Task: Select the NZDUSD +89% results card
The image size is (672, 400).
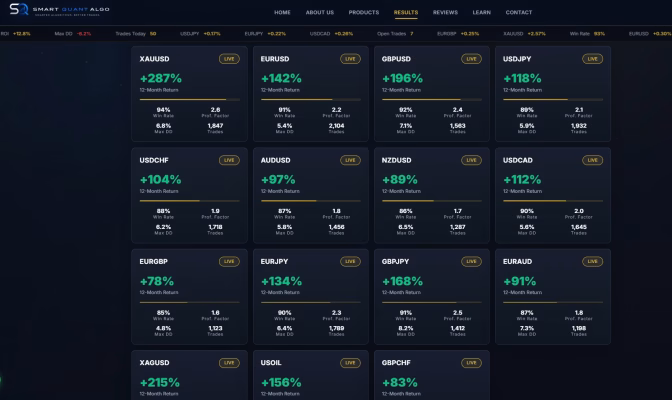Action: point(432,195)
